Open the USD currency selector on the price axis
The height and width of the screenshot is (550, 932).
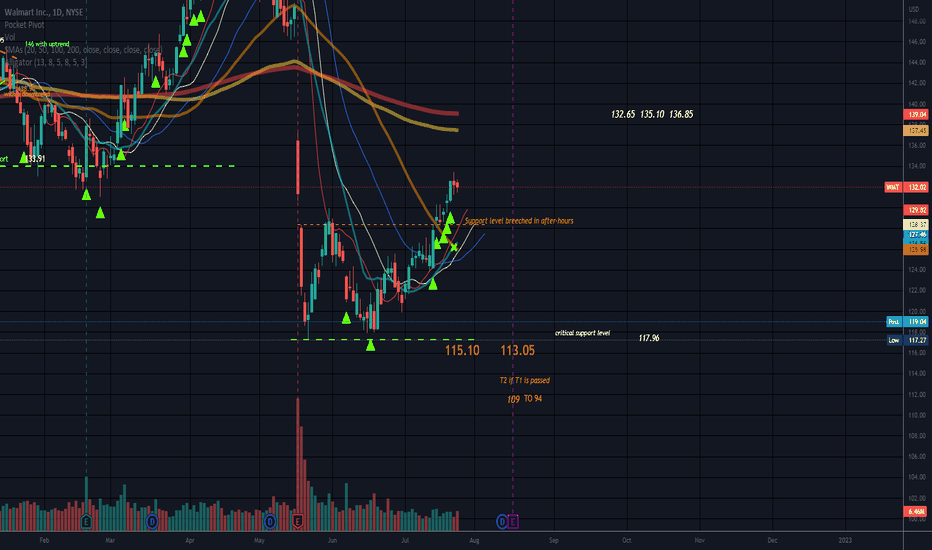coord(914,10)
